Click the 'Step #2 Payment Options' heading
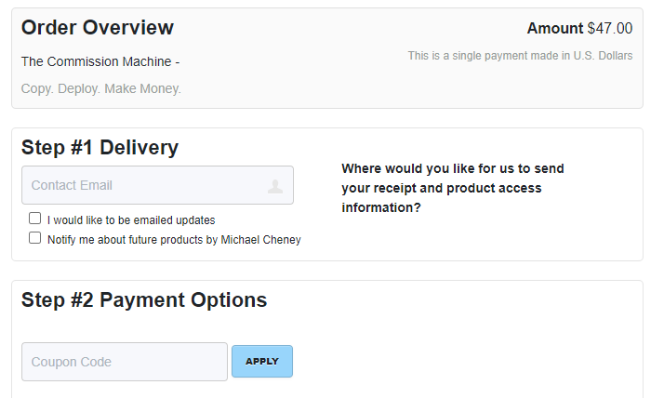This screenshot has width=650, height=400. click(x=144, y=300)
